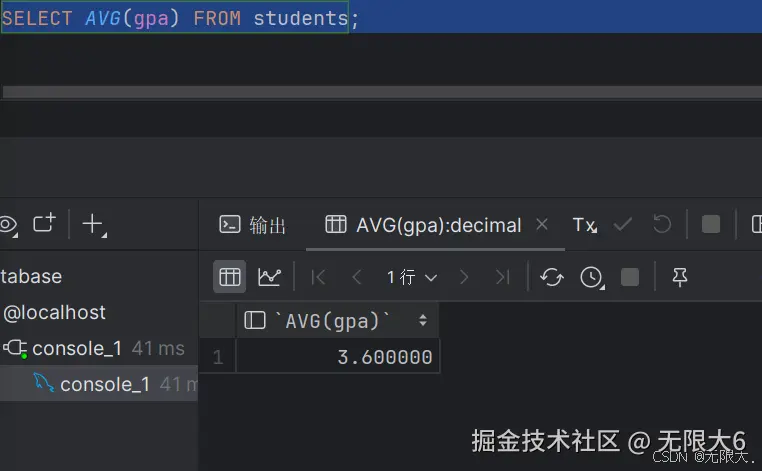Image resolution: width=762 pixels, height=471 pixels.
Task: Go to last page of results
Action: [x=502, y=278]
